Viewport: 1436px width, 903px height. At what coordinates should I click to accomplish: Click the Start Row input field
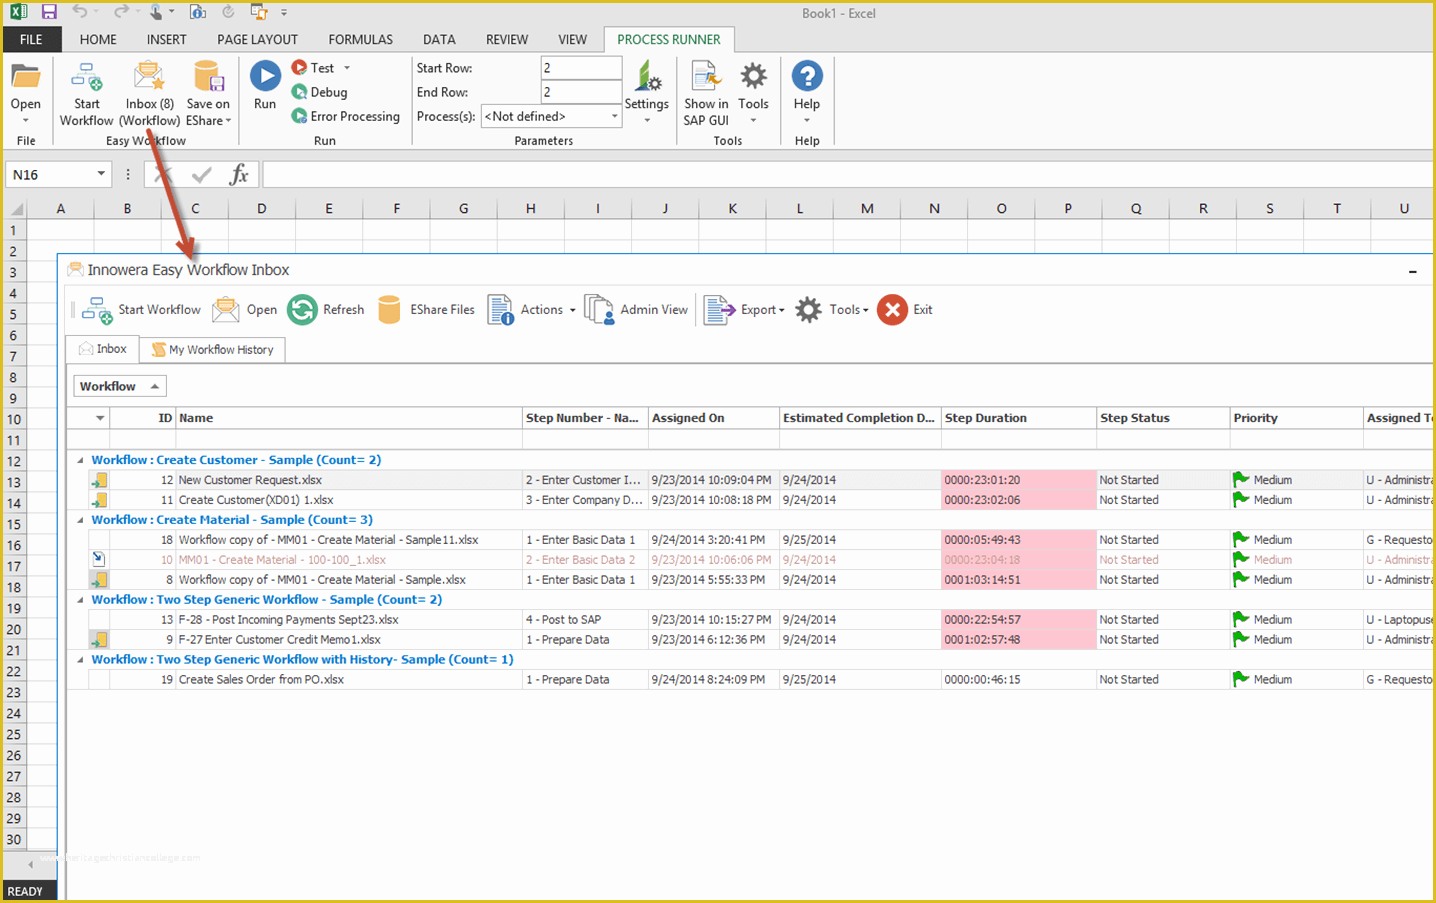581,68
